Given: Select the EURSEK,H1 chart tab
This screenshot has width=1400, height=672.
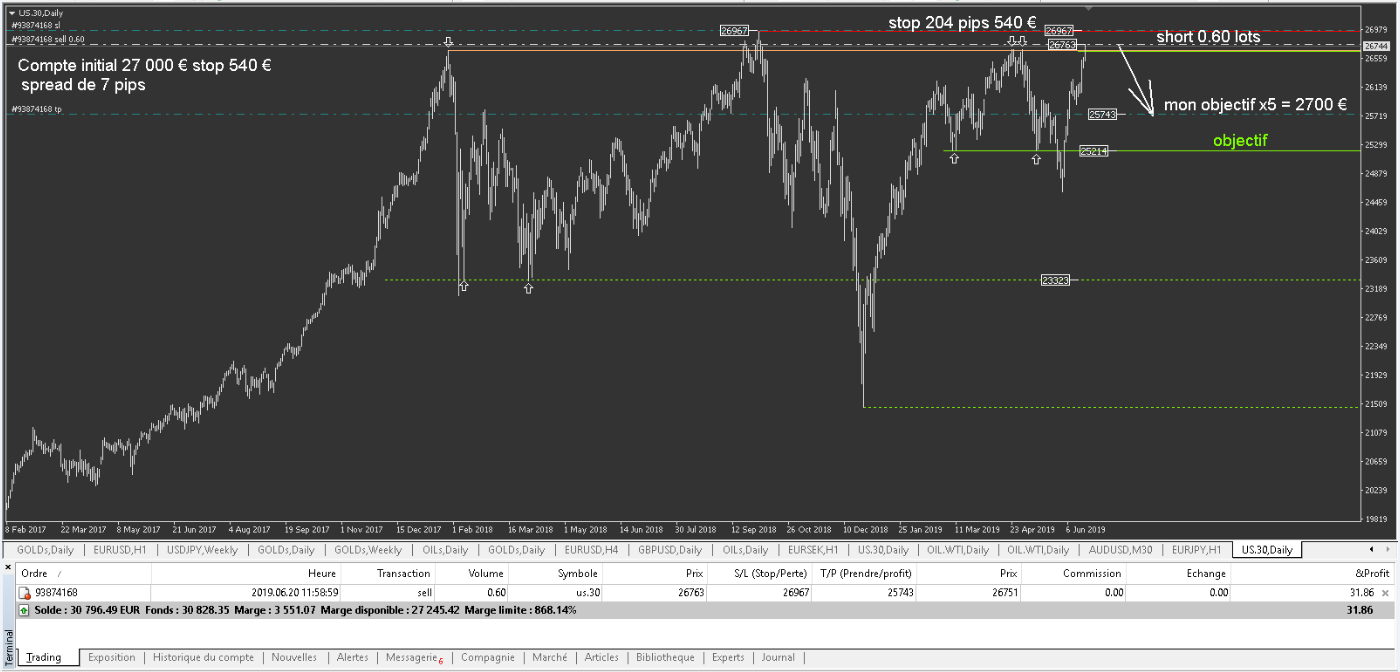Looking at the screenshot, I should pos(814,550).
